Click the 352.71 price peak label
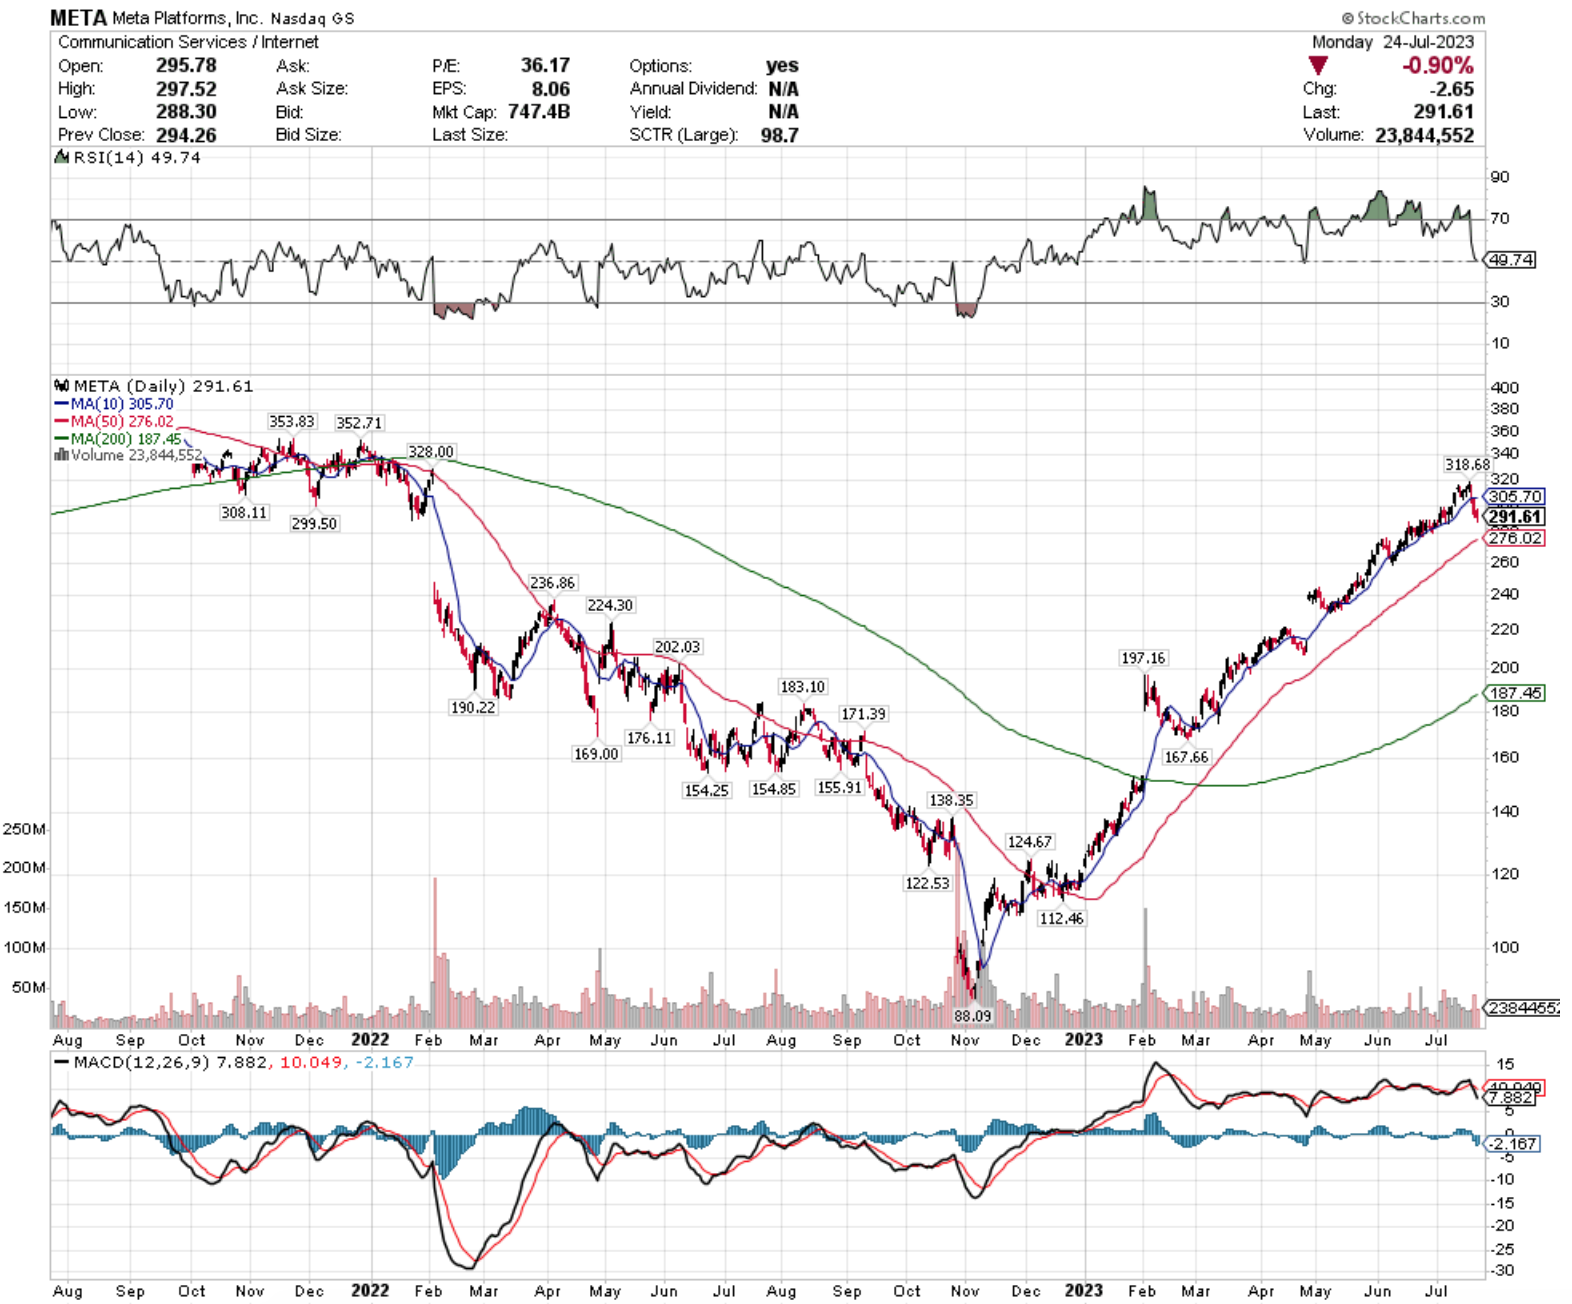Image resolution: width=1572 pixels, height=1304 pixels. [359, 423]
